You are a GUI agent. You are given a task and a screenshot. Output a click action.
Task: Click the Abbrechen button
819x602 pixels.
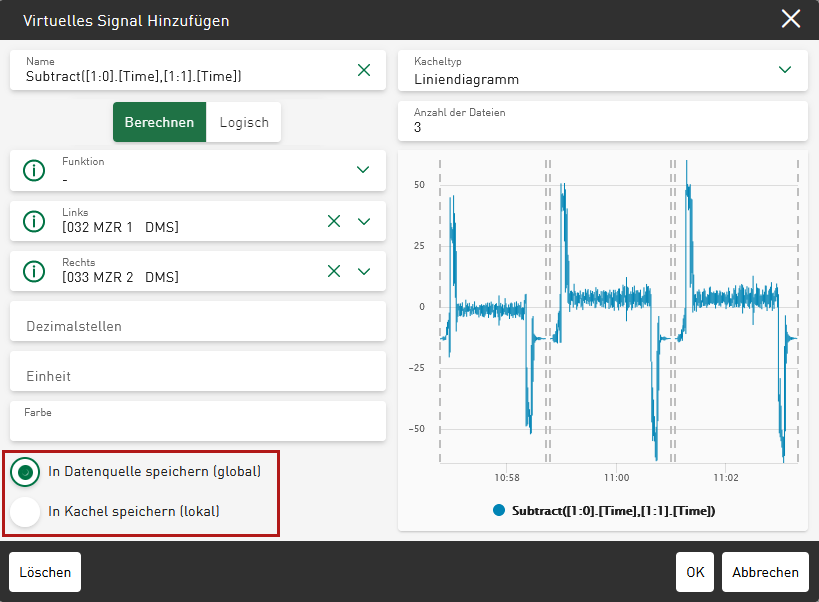pyautogui.click(x=765, y=572)
